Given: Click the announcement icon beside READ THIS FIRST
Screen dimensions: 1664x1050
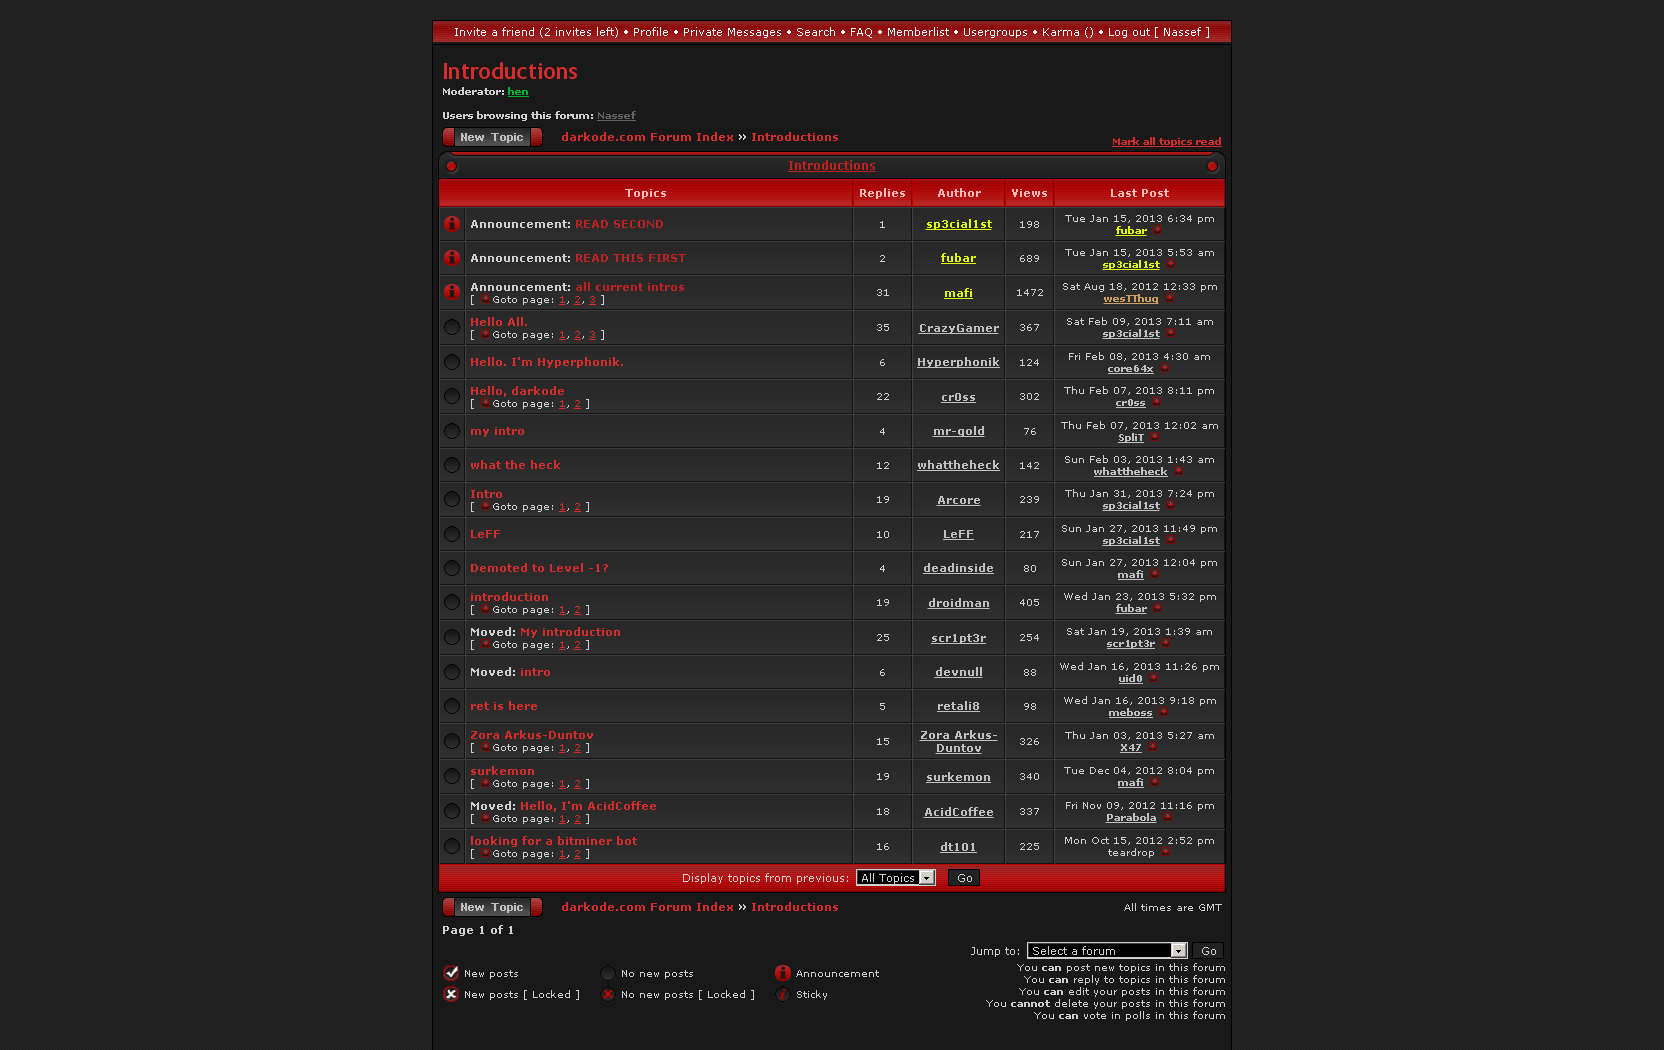Looking at the screenshot, I should pos(452,258).
